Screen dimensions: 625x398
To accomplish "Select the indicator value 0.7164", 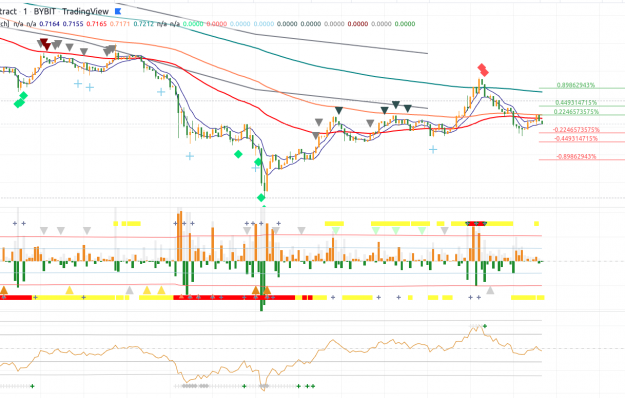I will coord(50,24).
